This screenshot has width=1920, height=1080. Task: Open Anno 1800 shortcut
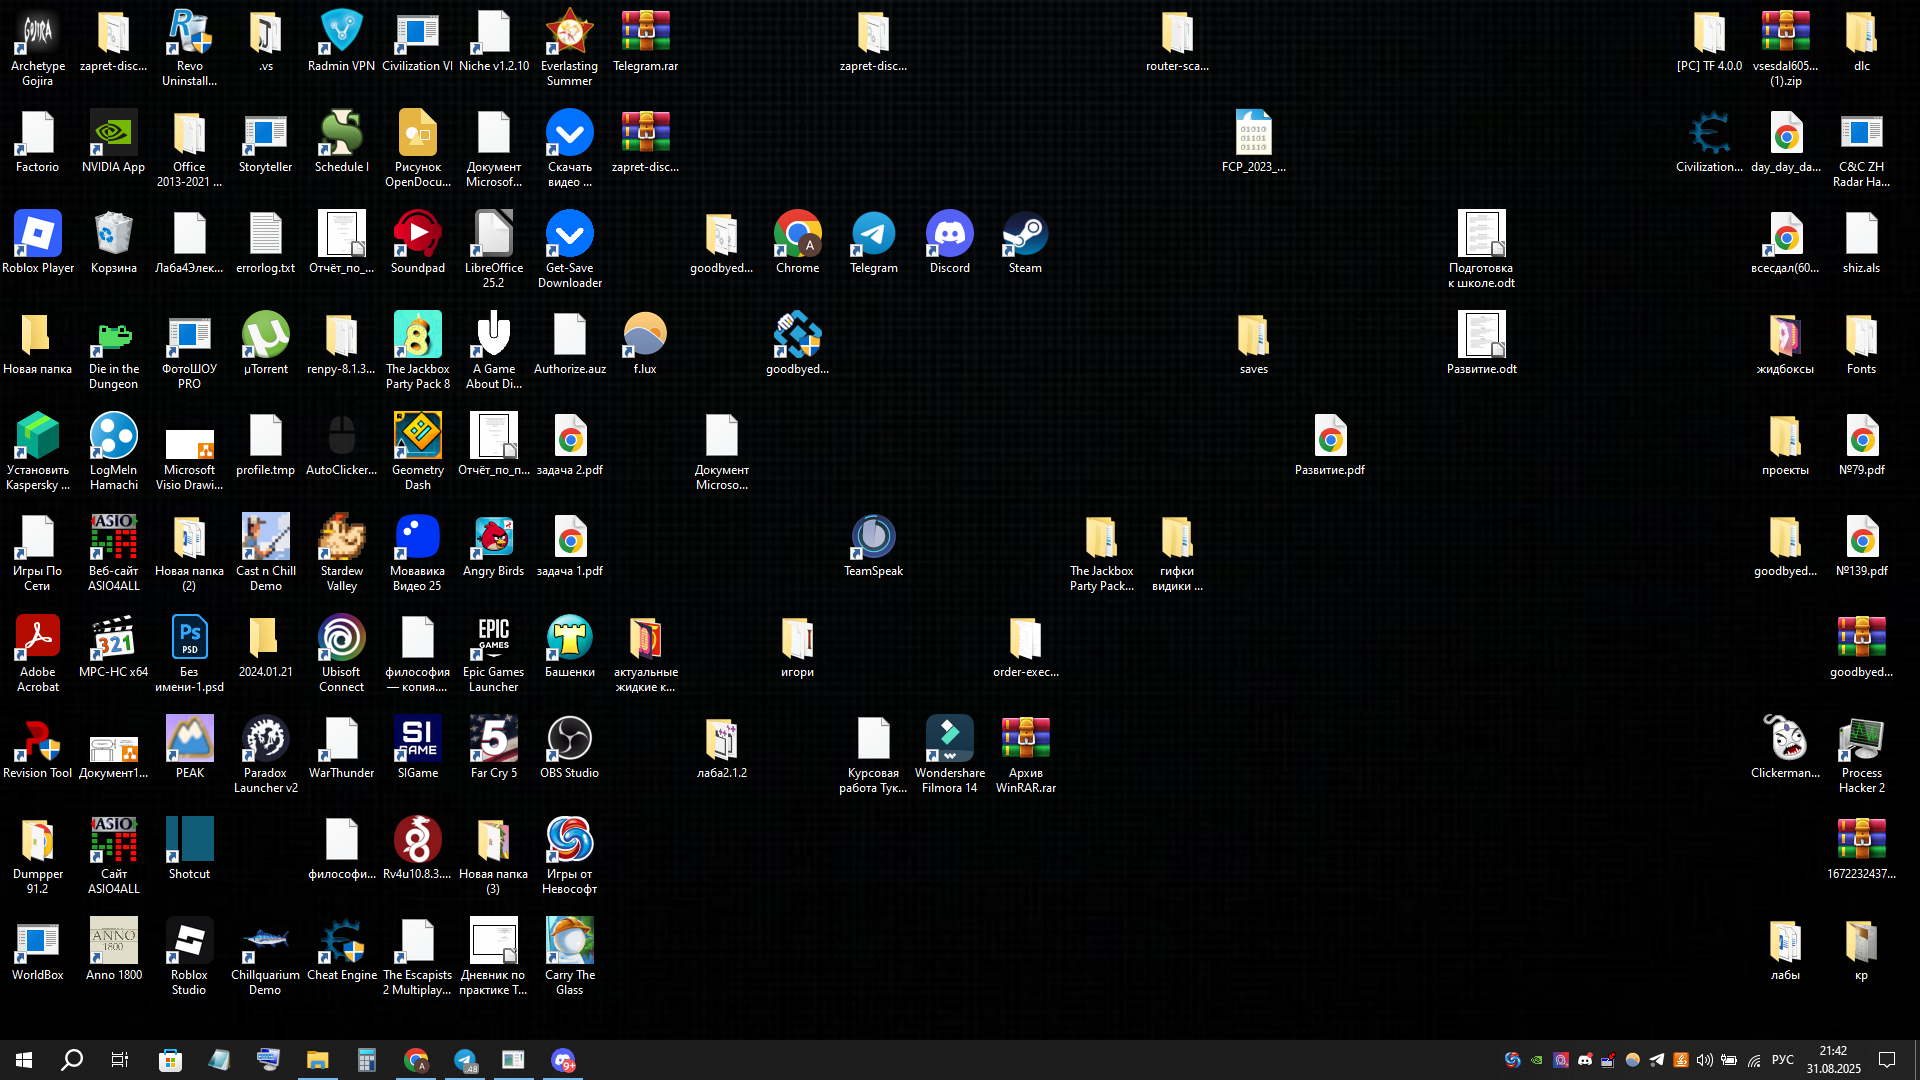pos(114,950)
